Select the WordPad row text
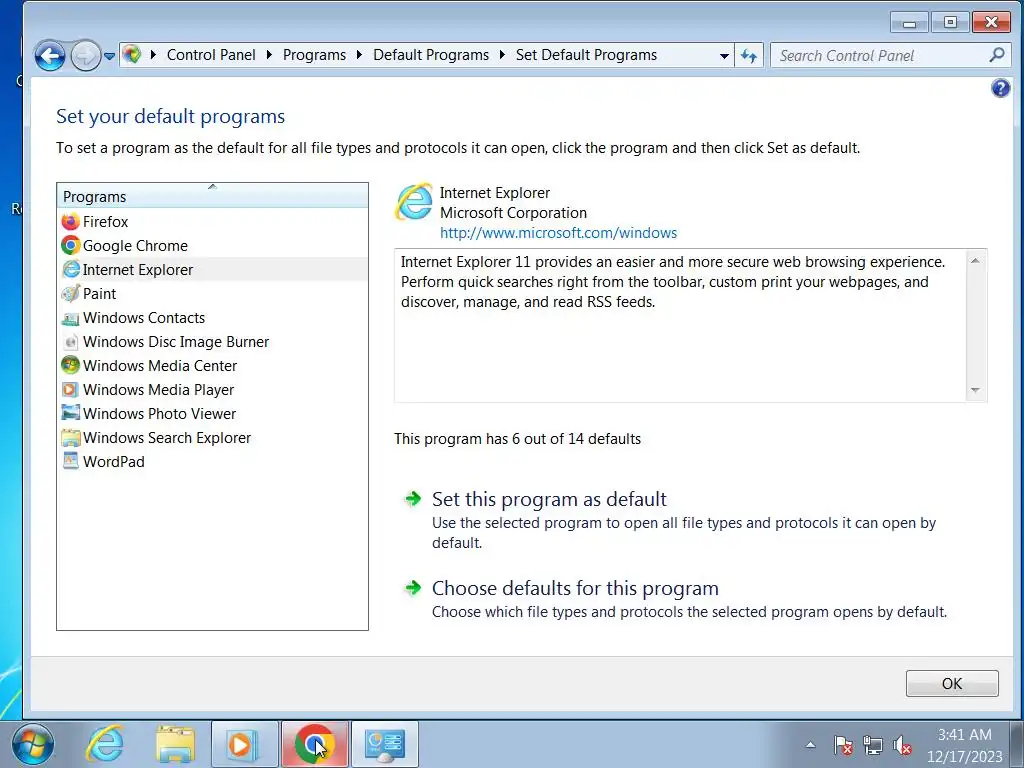Viewport: 1024px width, 768px height. point(114,462)
